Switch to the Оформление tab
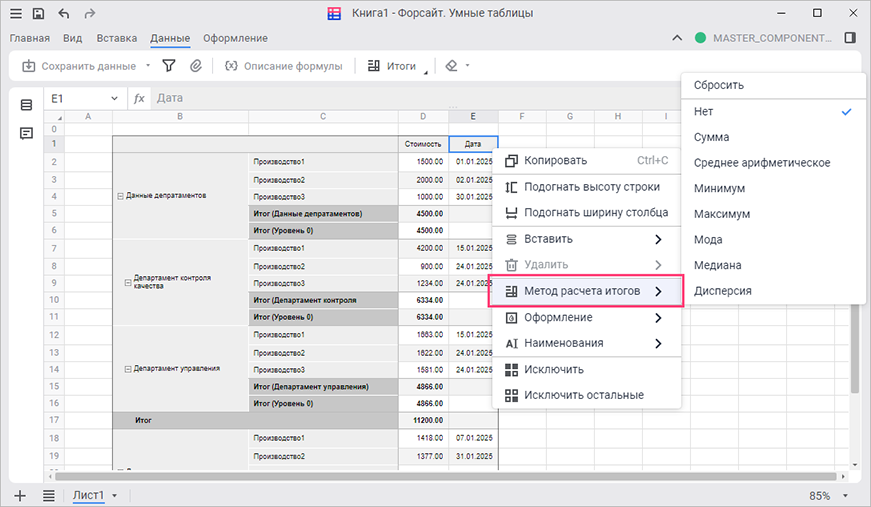Screen dimensions: 871x507 point(235,38)
